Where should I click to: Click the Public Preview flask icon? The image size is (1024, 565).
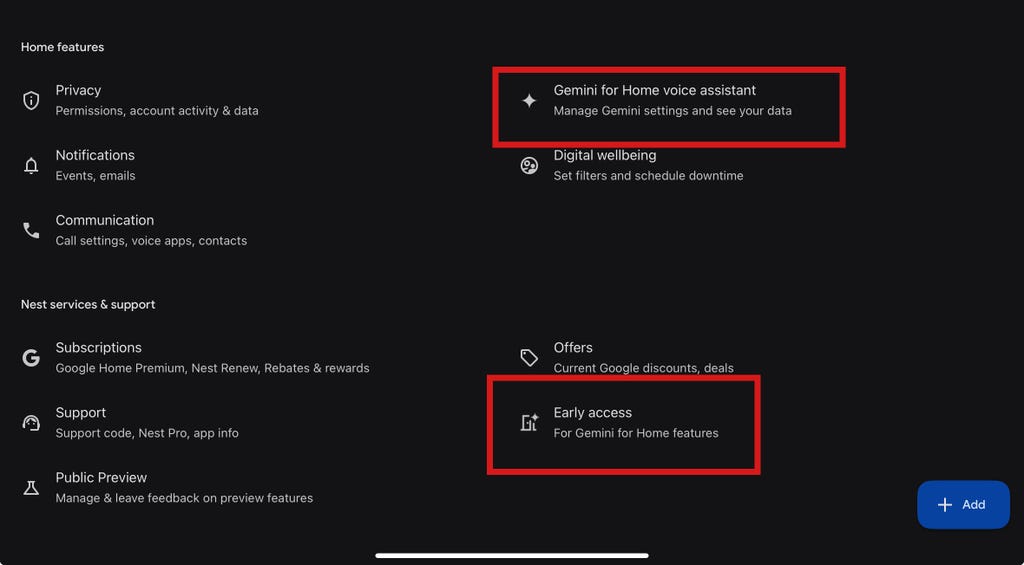[31, 488]
